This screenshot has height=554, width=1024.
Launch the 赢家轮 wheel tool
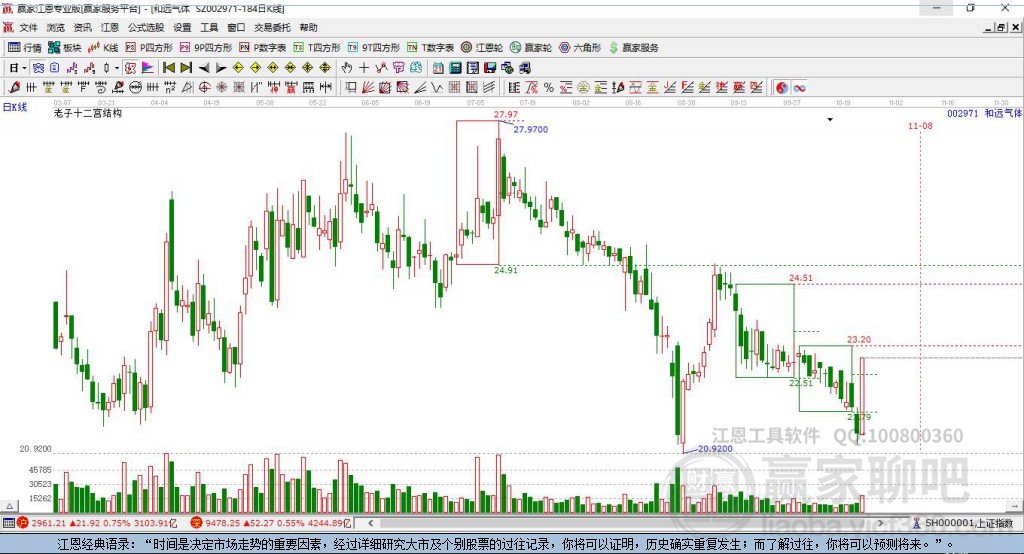click(x=531, y=48)
